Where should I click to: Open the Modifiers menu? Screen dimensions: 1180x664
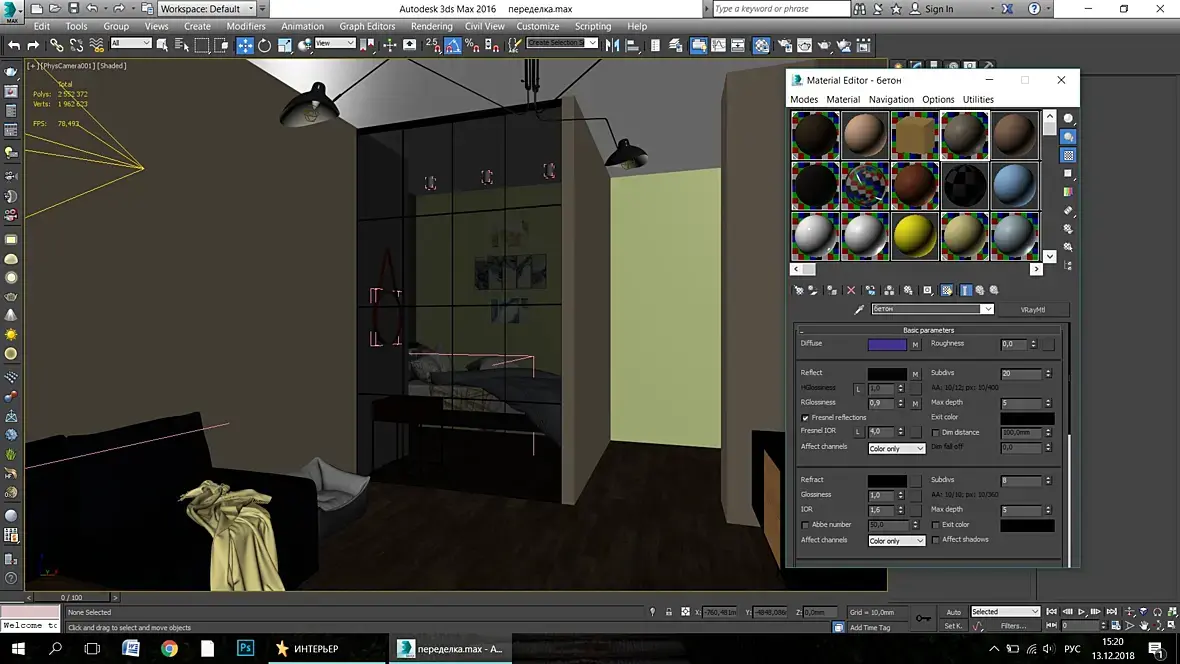pyautogui.click(x=246, y=26)
